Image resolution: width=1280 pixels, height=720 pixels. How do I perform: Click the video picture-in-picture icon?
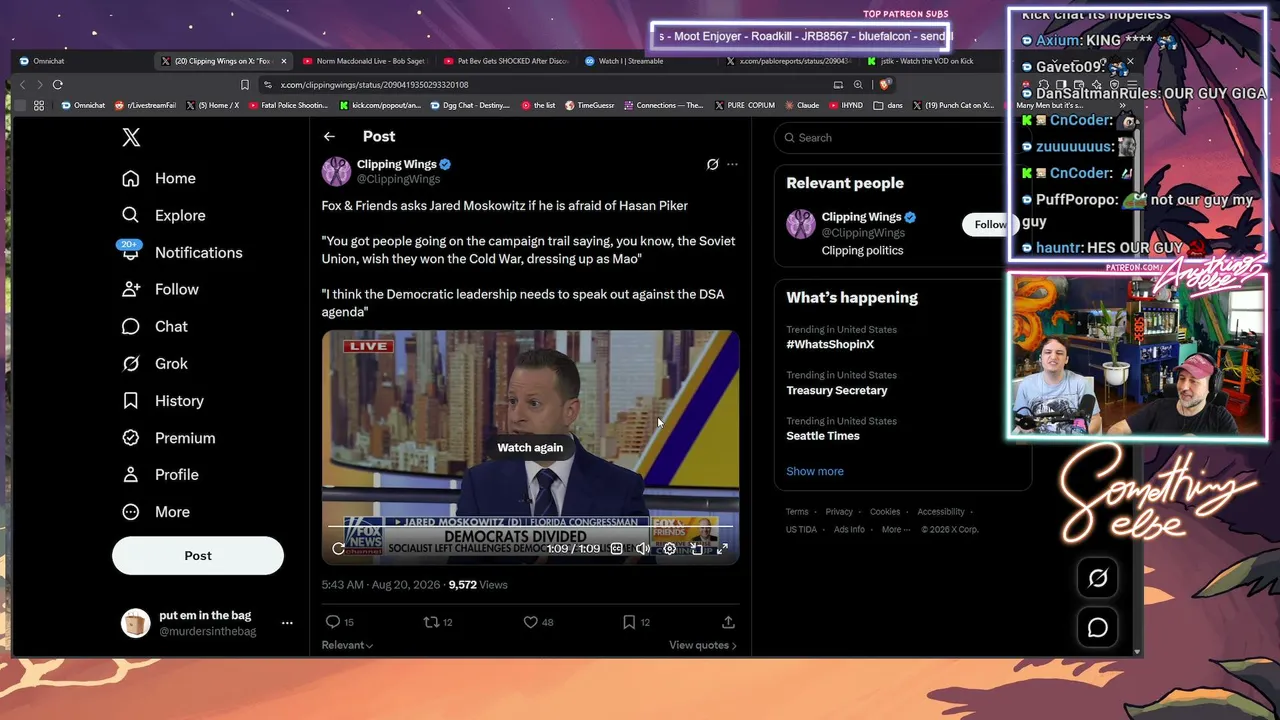[x=696, y=548]
